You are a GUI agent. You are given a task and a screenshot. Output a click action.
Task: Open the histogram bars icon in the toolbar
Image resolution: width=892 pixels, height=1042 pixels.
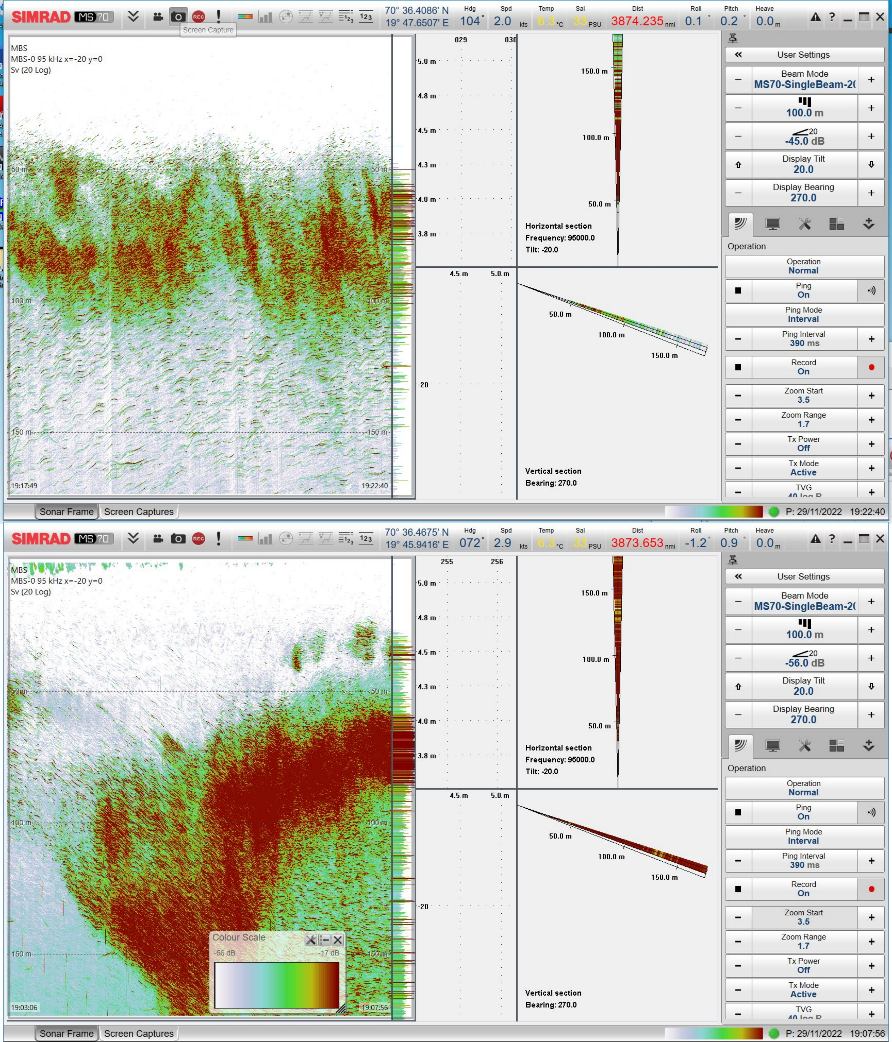[x=266, y=16]
